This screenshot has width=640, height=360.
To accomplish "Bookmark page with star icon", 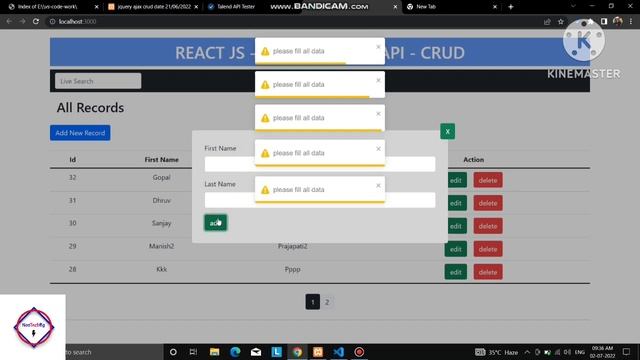I will coord(561,22).
